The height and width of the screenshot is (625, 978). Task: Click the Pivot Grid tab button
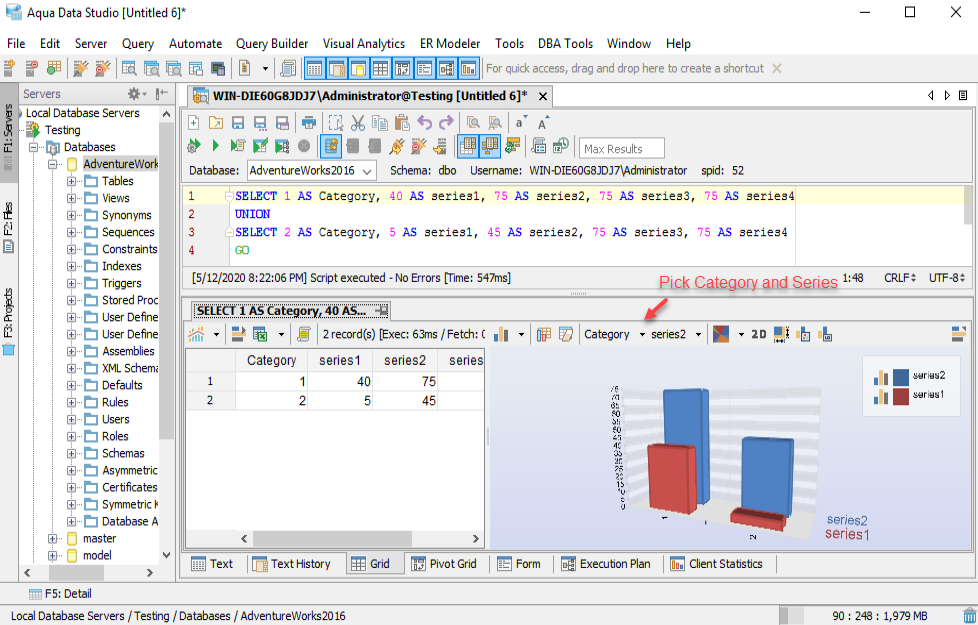(443, 564)
